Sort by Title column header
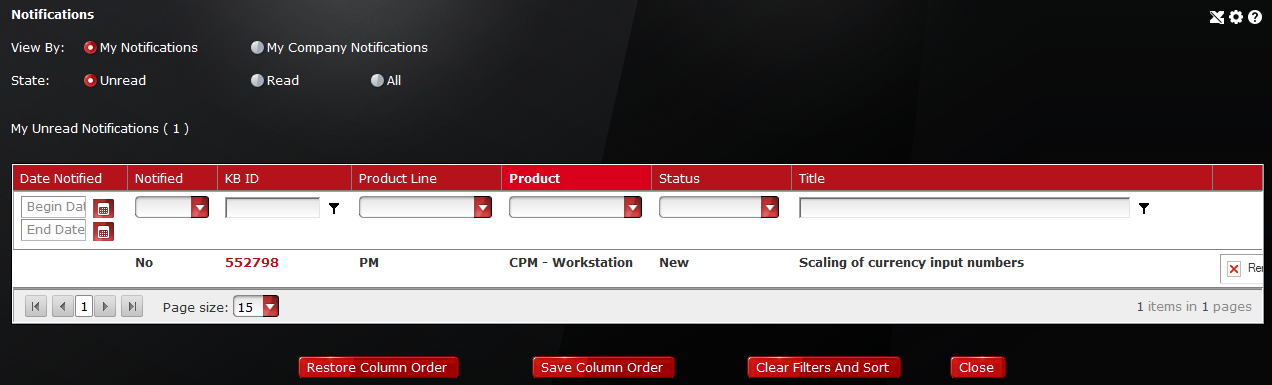 tap(812, 178)
